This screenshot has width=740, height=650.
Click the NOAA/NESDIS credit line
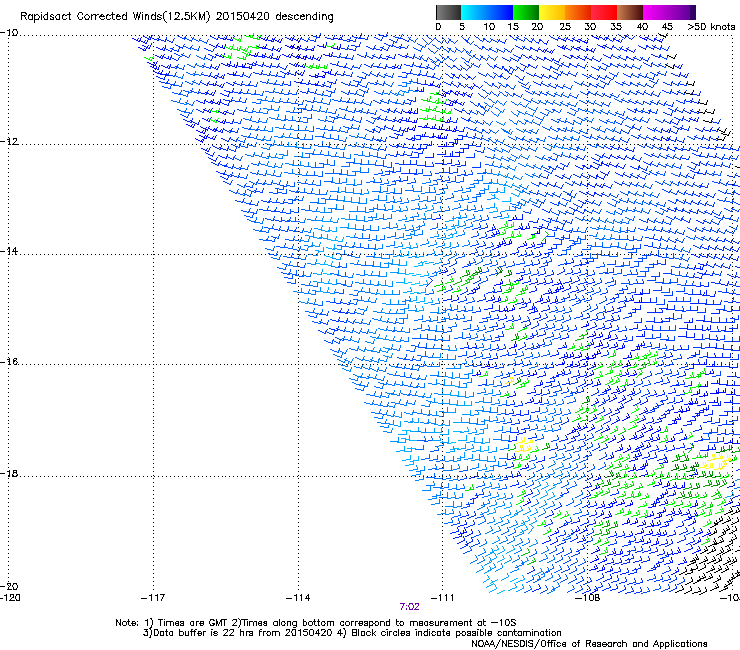pos(589,644)
